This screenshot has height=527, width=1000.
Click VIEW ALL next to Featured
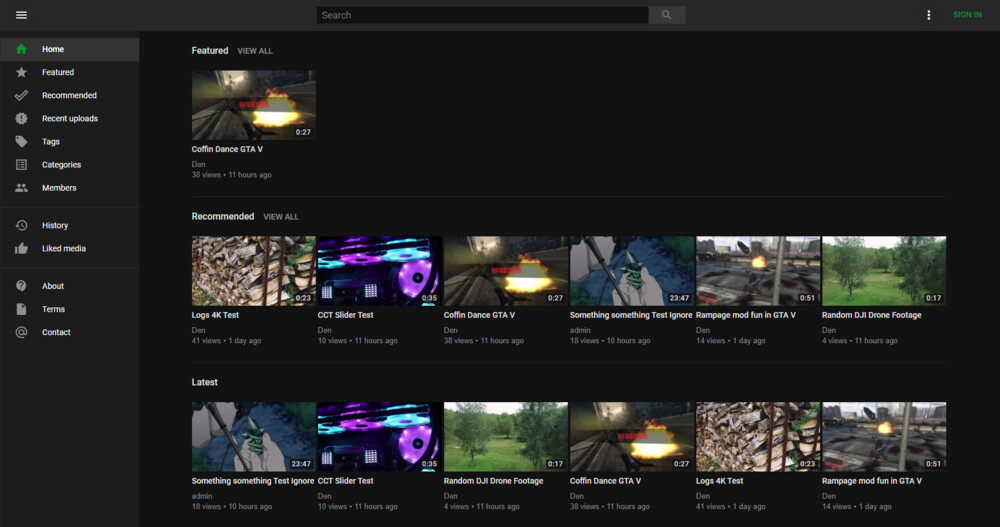tap(255, 51)
